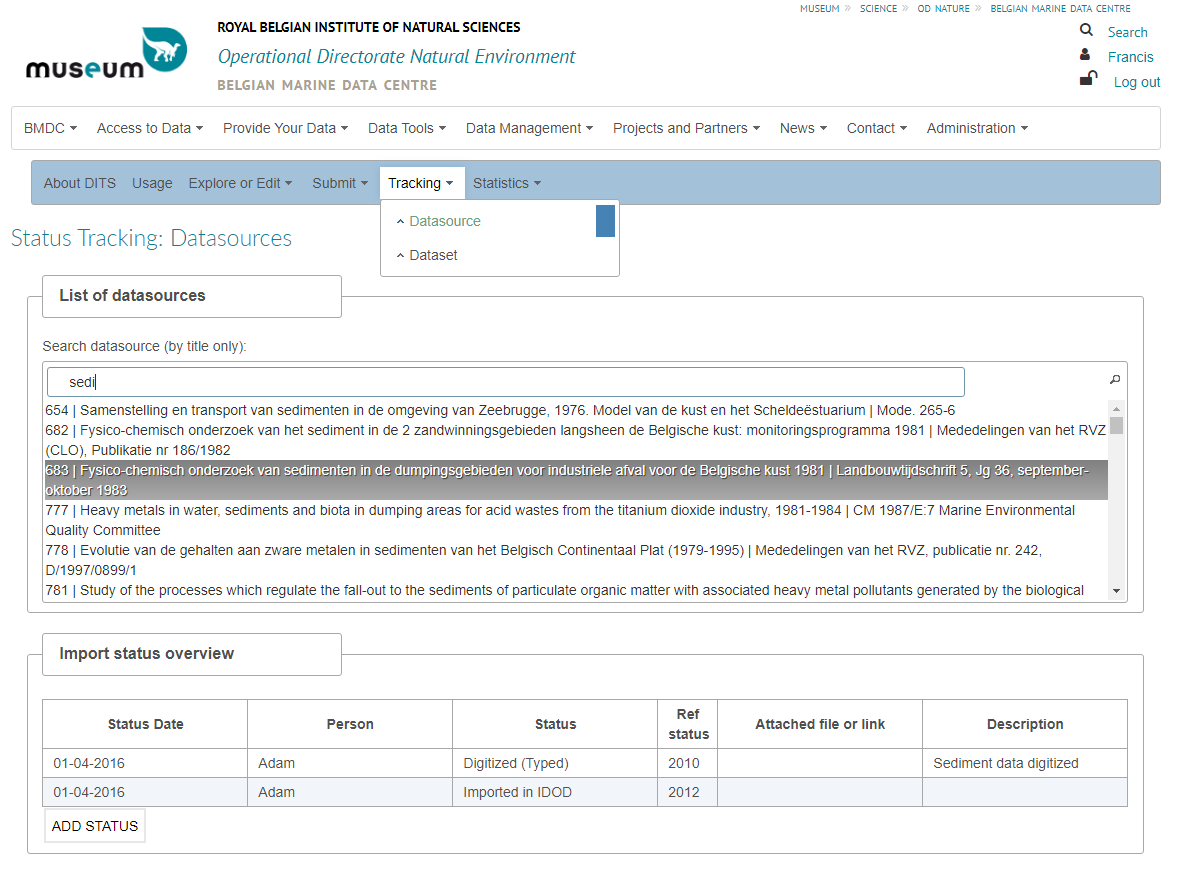Click the datasource list scroll down arrow
Viewport: 1179px width, 870px height.
tap(1117, 591)
